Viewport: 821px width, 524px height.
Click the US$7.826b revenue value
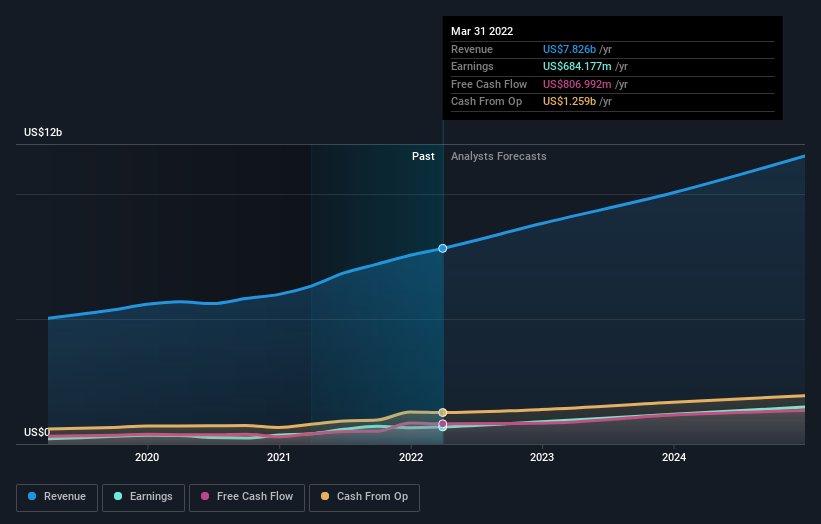pos(569,49)
